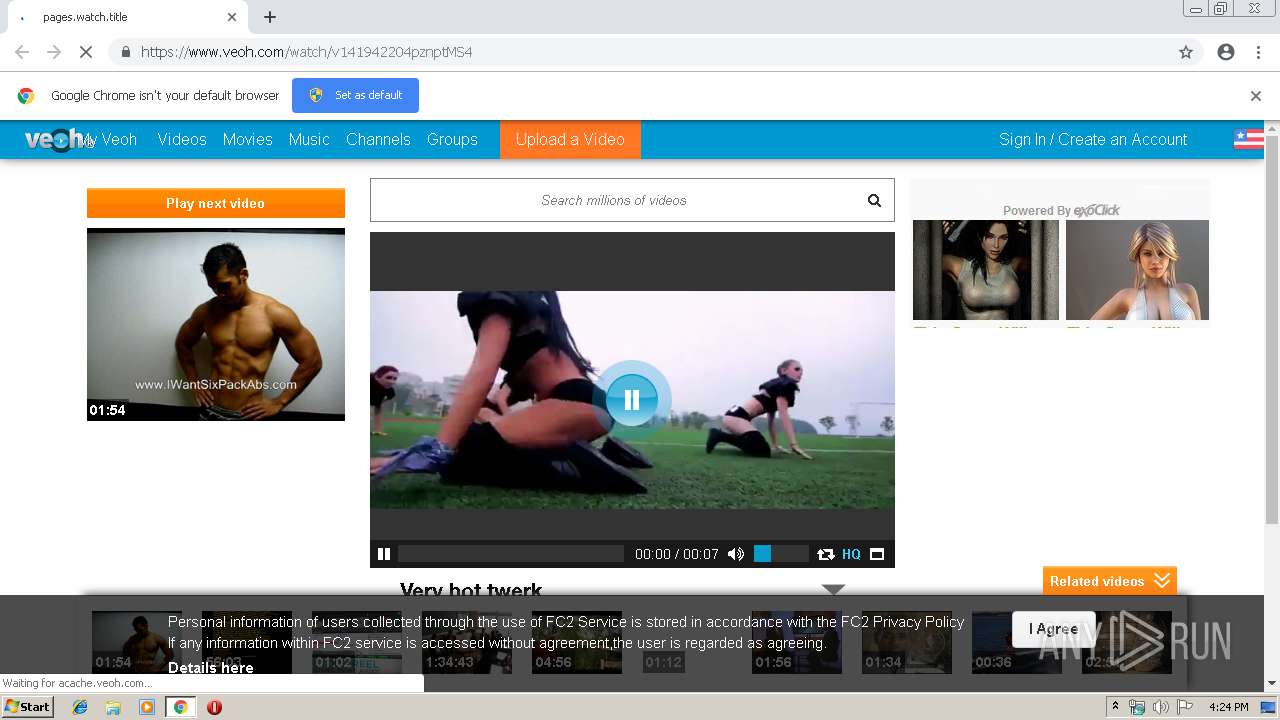The height and width of the screenshot is (720, 1280).
Task: Open fullscreen mode in video player
Action: coord(877,554)
